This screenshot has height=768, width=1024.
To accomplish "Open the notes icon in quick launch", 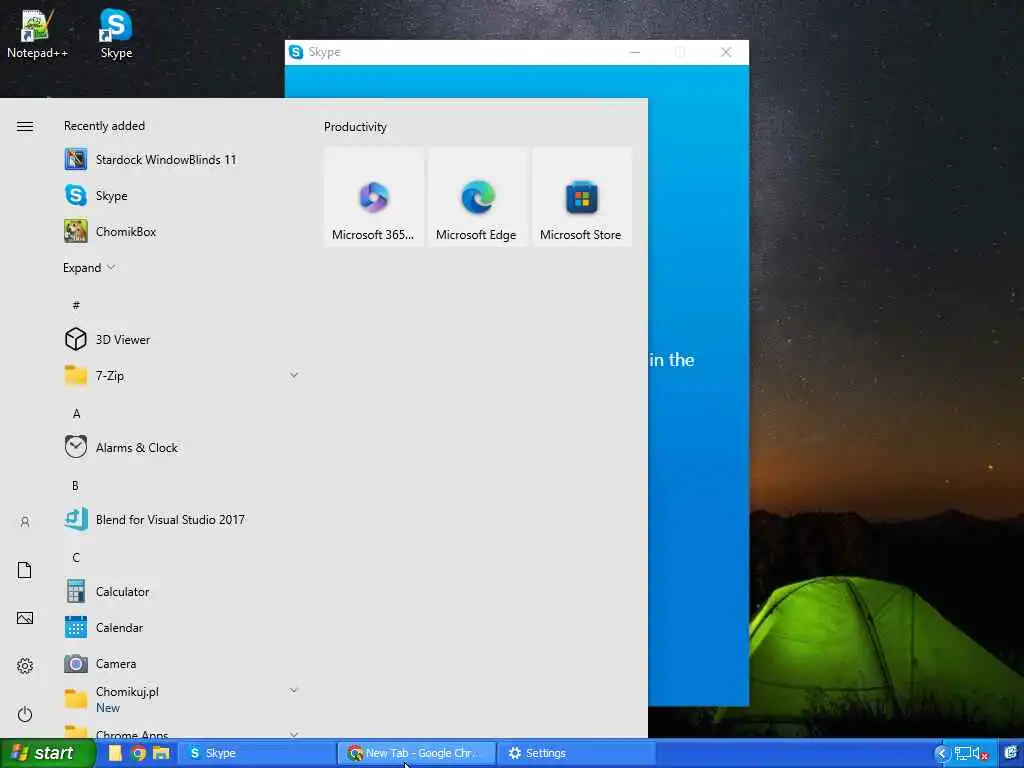I will (x=116, y=753).
